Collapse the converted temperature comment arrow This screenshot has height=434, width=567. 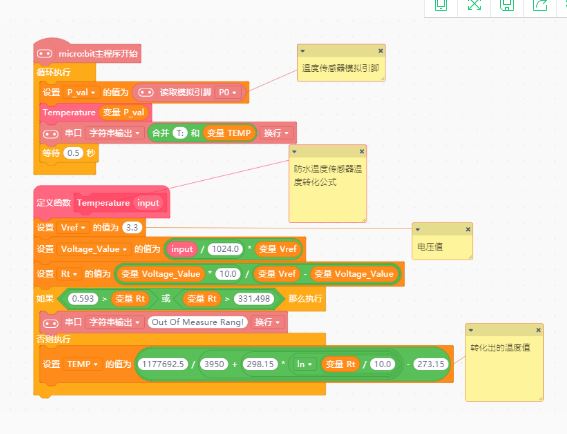tap(471, 330)
